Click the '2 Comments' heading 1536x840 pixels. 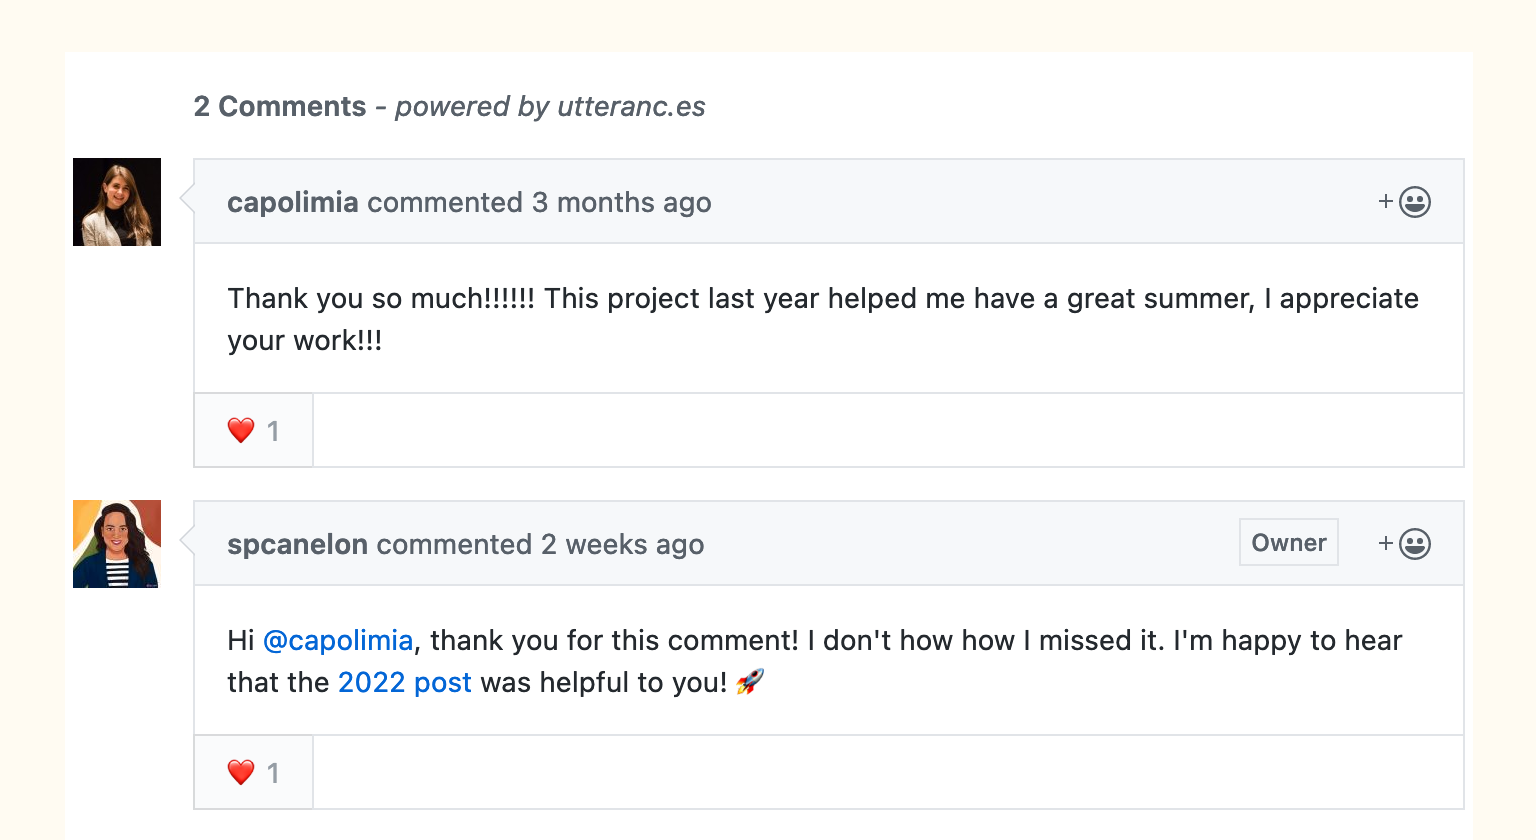tap(280, 106)
